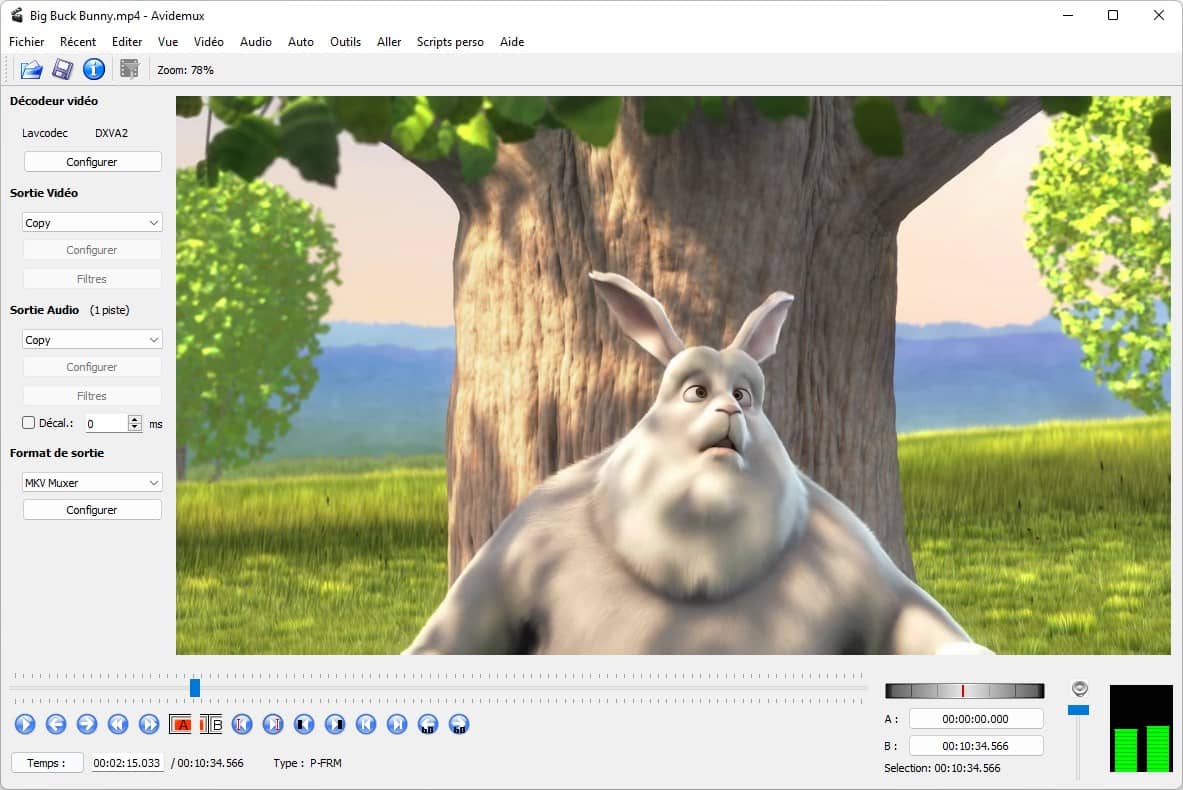This screenshot has height=790, width=1183.
Task: Open the Sortie Vidéo codec dropdown
Action: (x=92, y=223)
